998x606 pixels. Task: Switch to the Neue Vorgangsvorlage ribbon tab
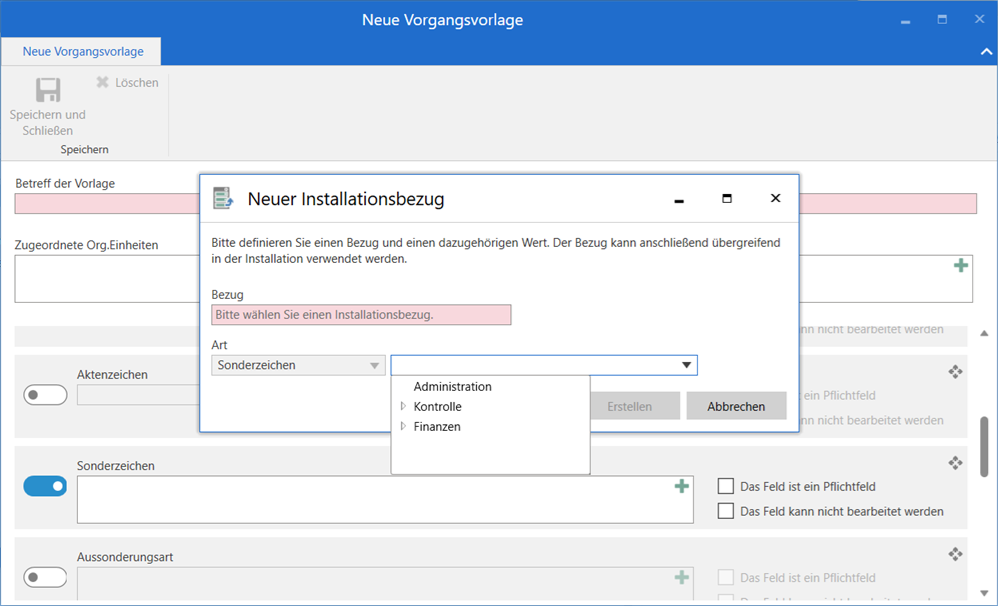pyautogui.click(x=83, y=51)
